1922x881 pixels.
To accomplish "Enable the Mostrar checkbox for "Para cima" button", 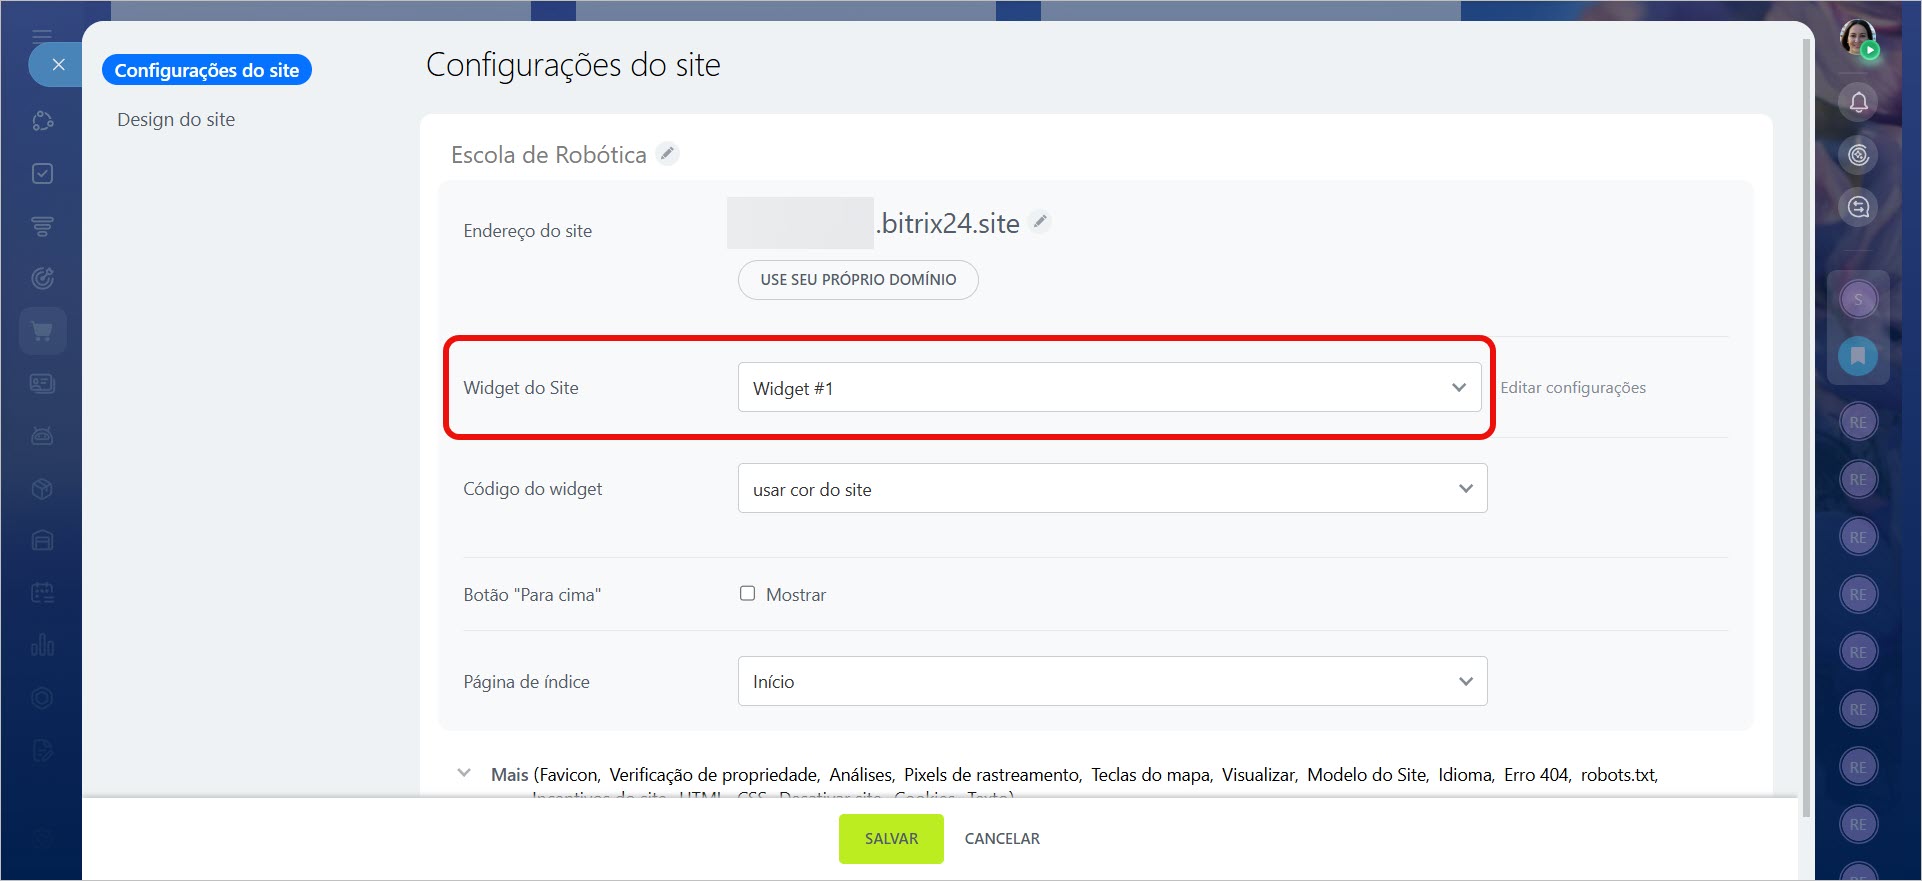I will point(747,594).
